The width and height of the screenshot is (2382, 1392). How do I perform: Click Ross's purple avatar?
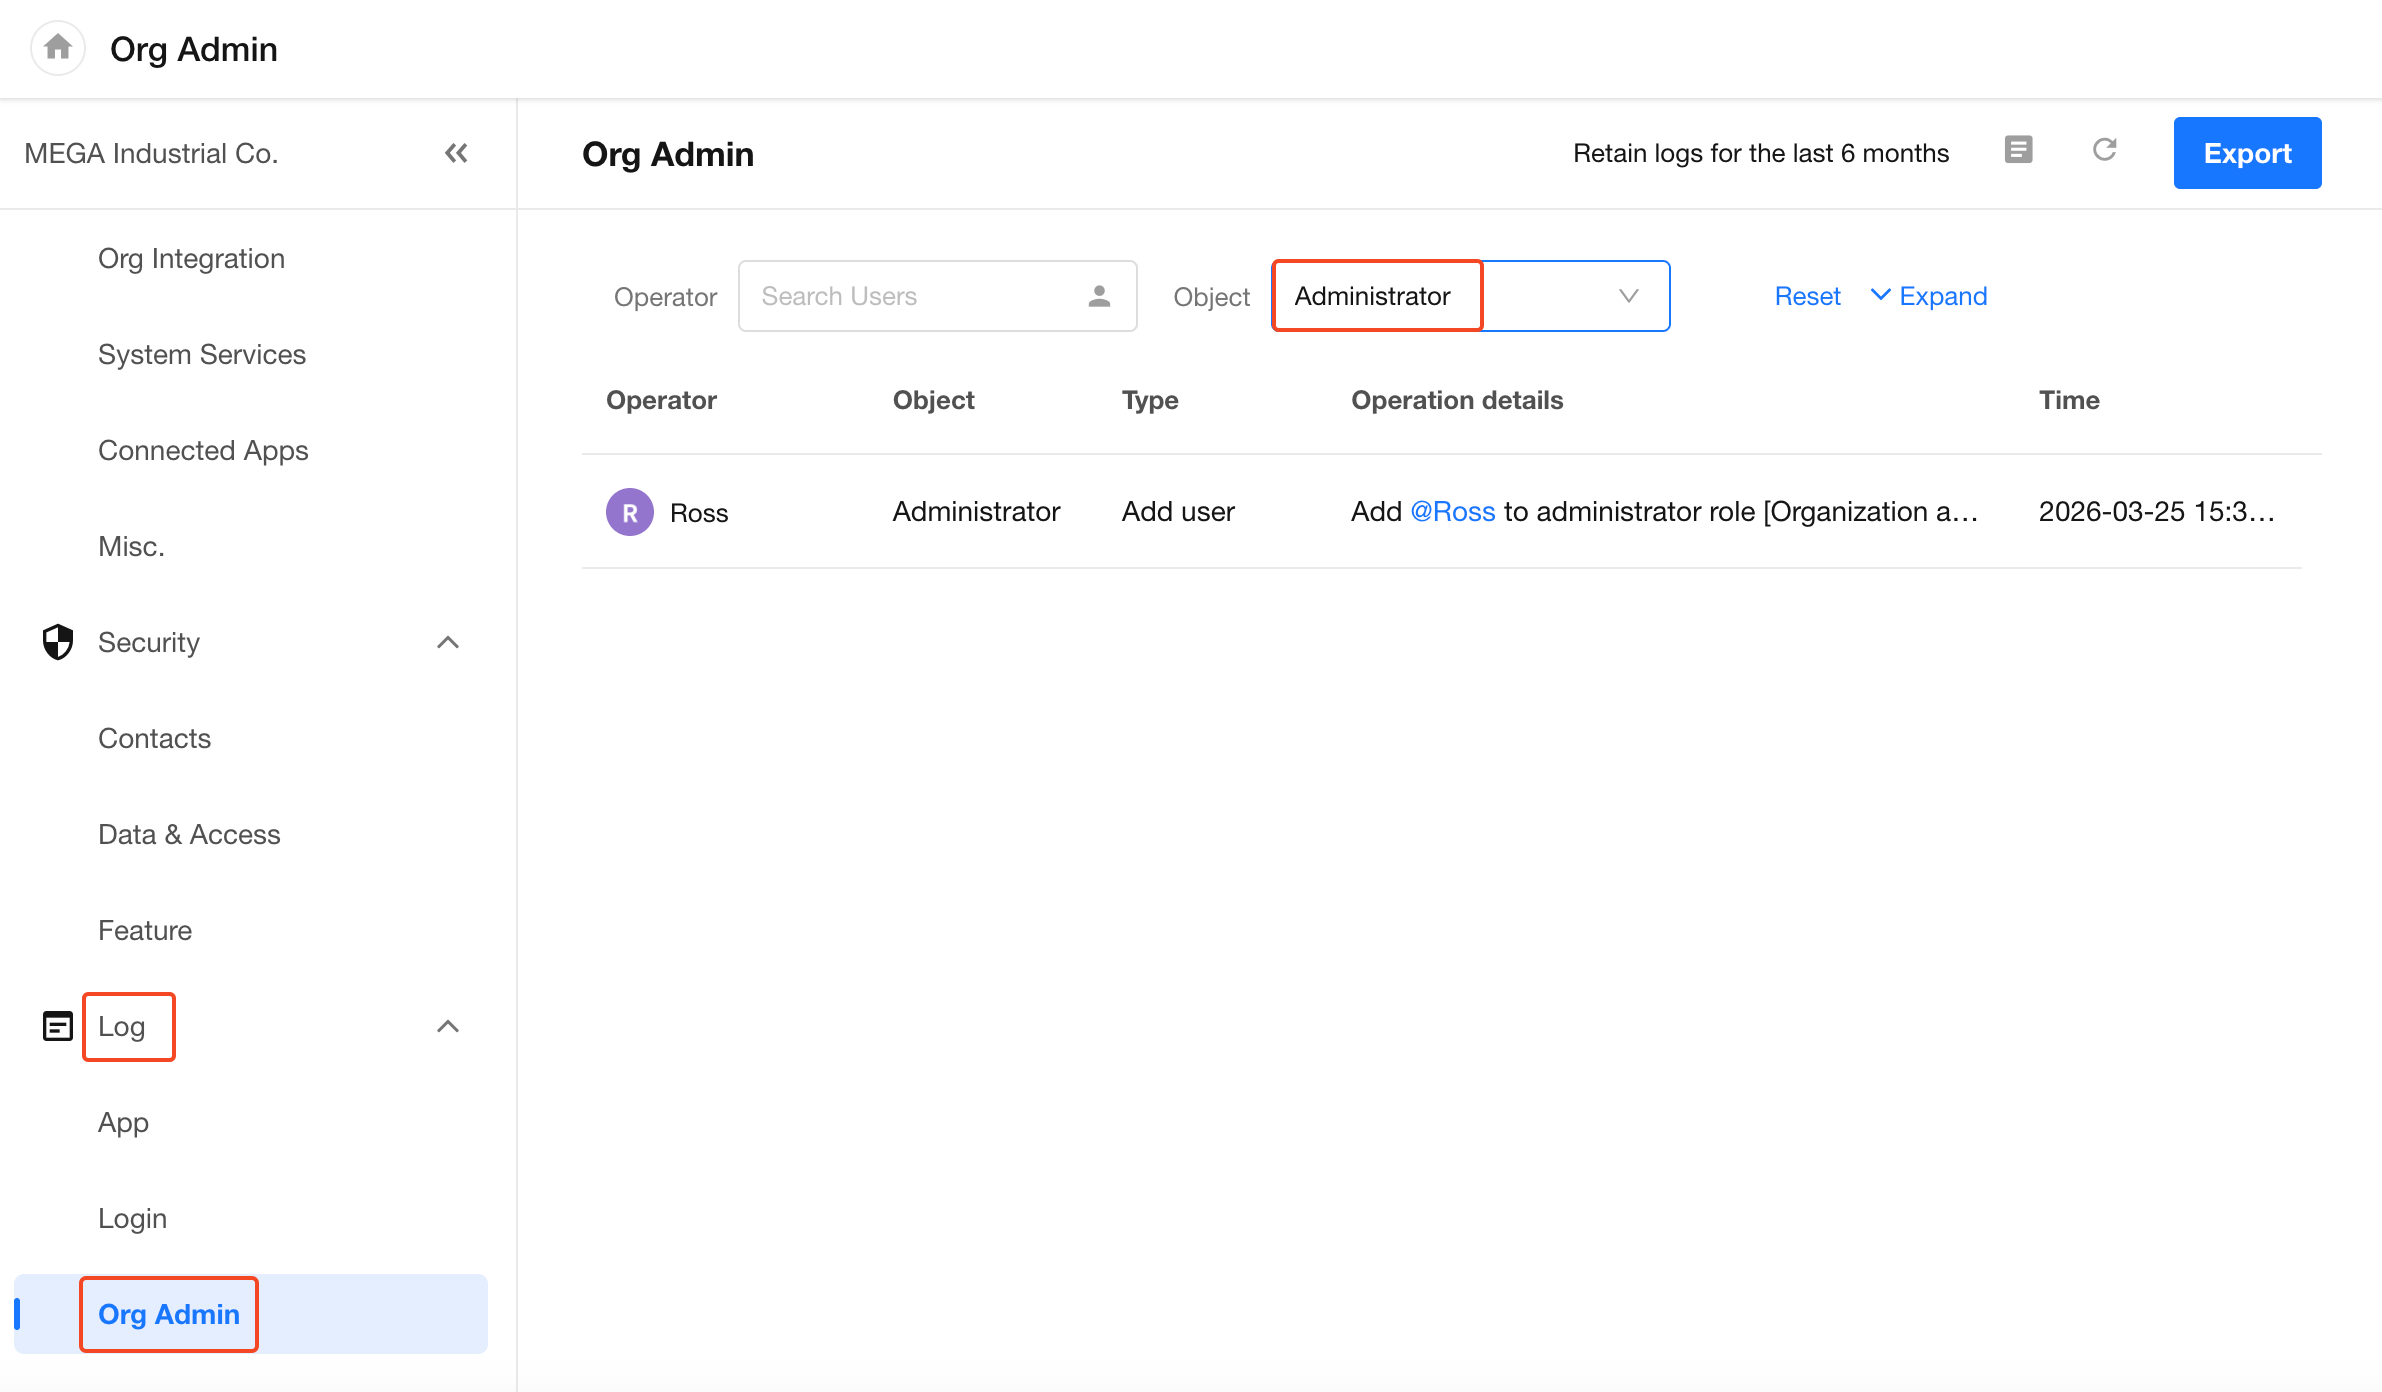tap(630, 512)
